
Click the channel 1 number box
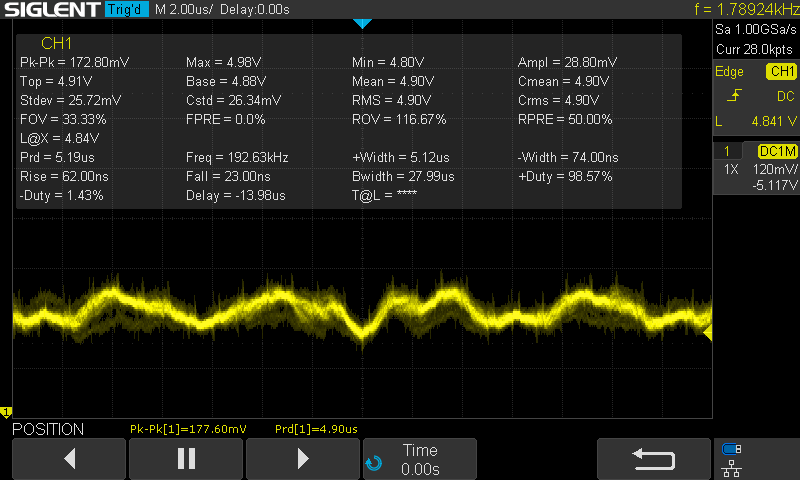coord(727,151)
